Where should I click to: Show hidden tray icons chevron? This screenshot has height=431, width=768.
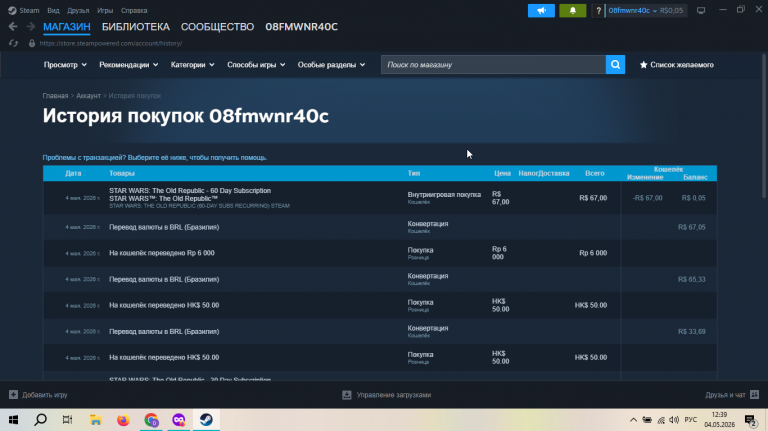click(633, 420)
